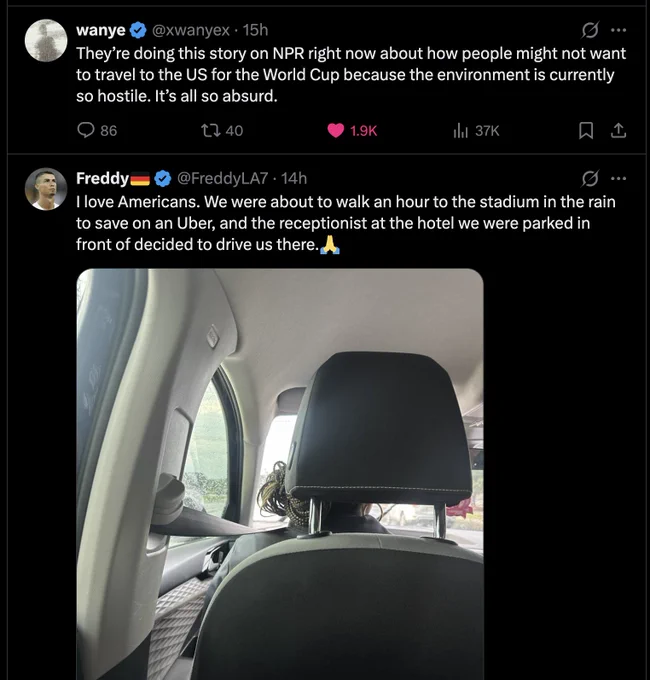Expand the car interior photo
The image size is (650, 680).
tap(280, 474)
